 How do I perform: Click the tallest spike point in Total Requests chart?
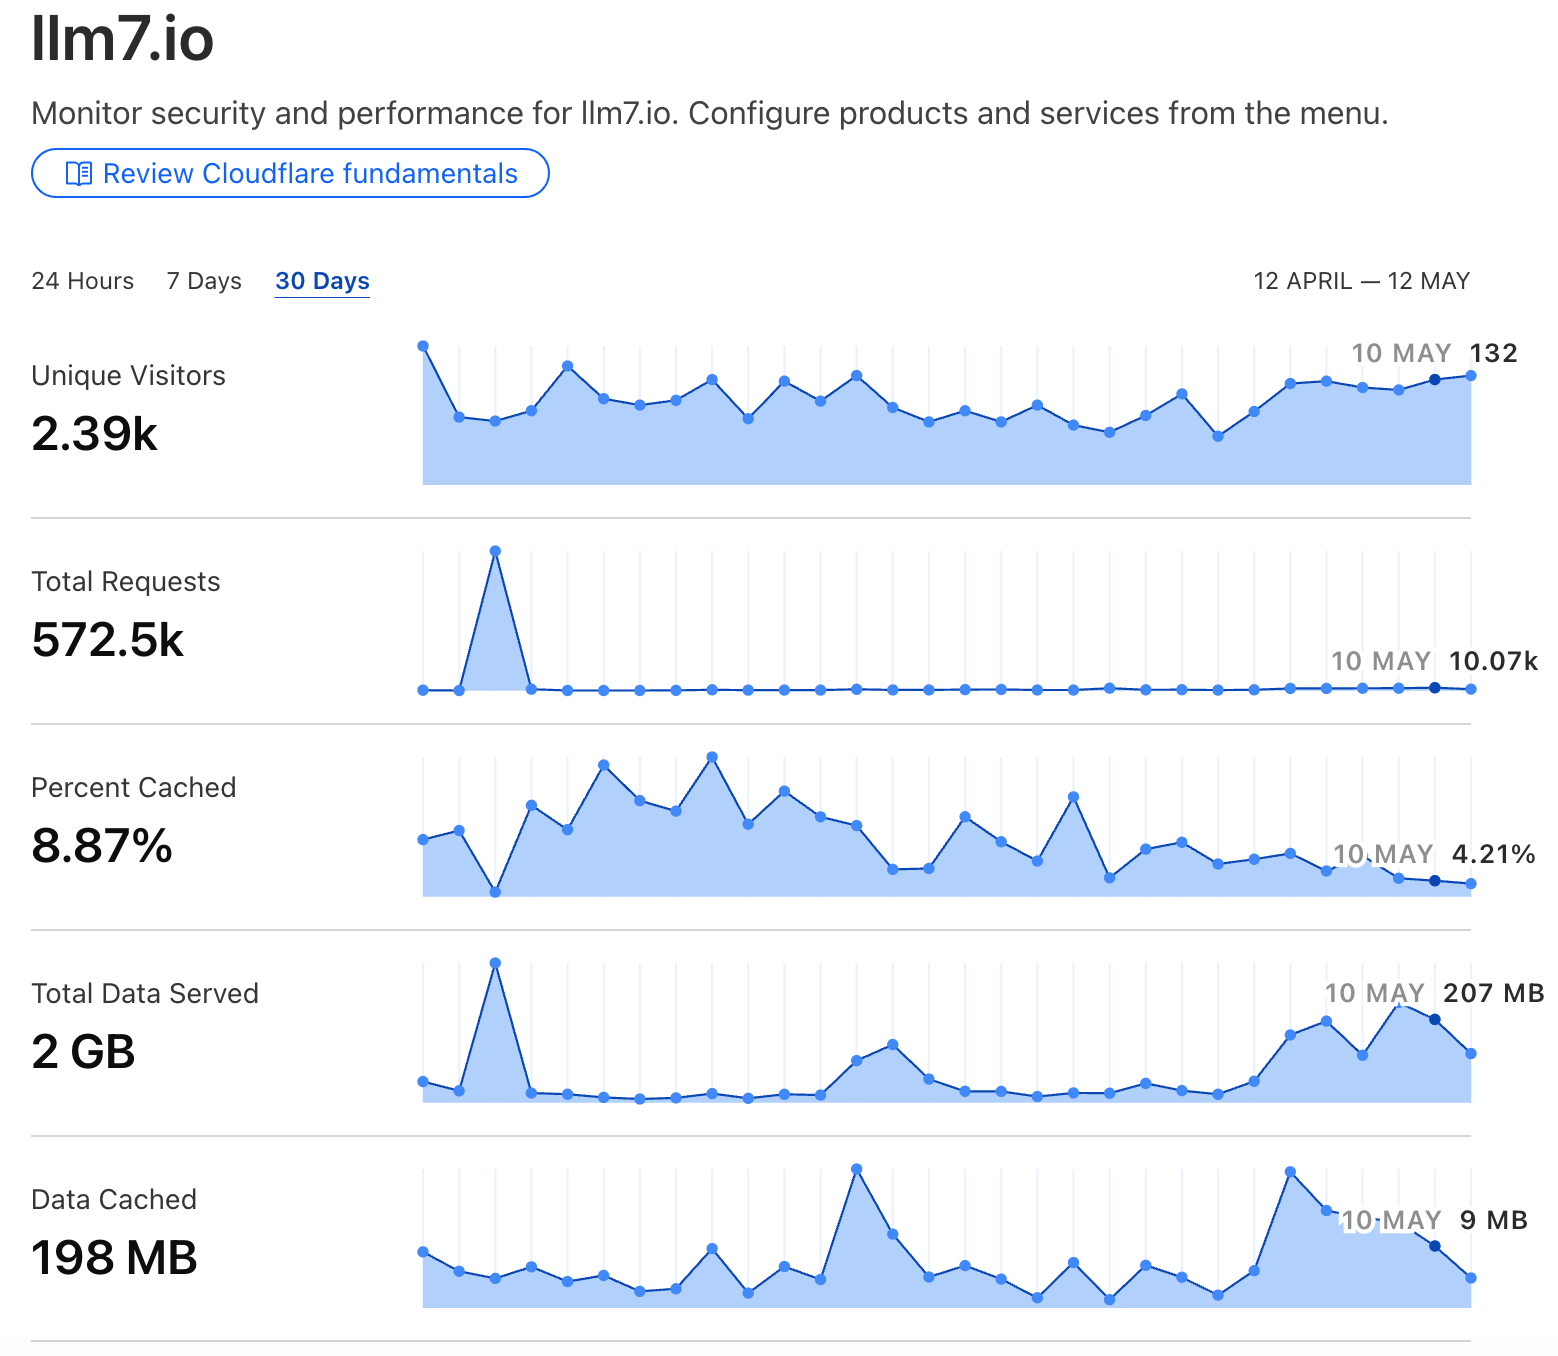coord(495,551)
